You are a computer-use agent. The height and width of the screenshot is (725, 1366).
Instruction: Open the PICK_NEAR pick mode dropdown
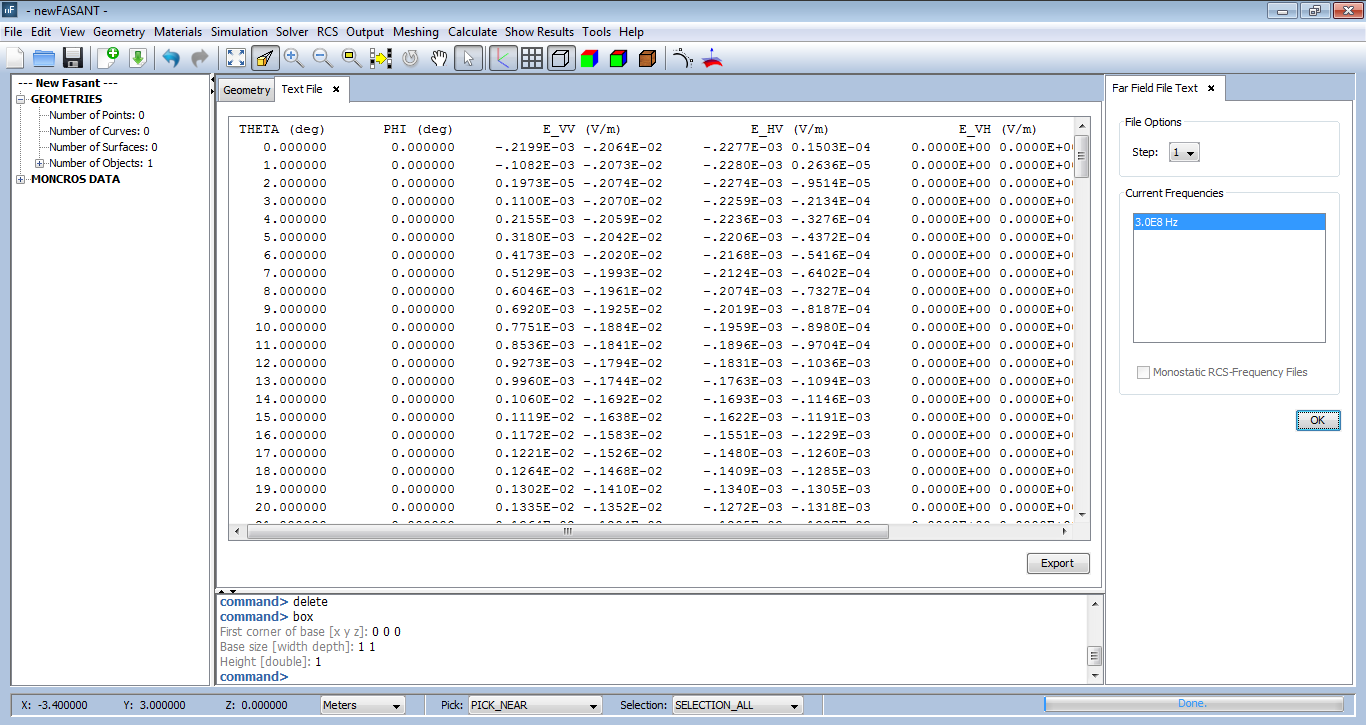point(535,705)
